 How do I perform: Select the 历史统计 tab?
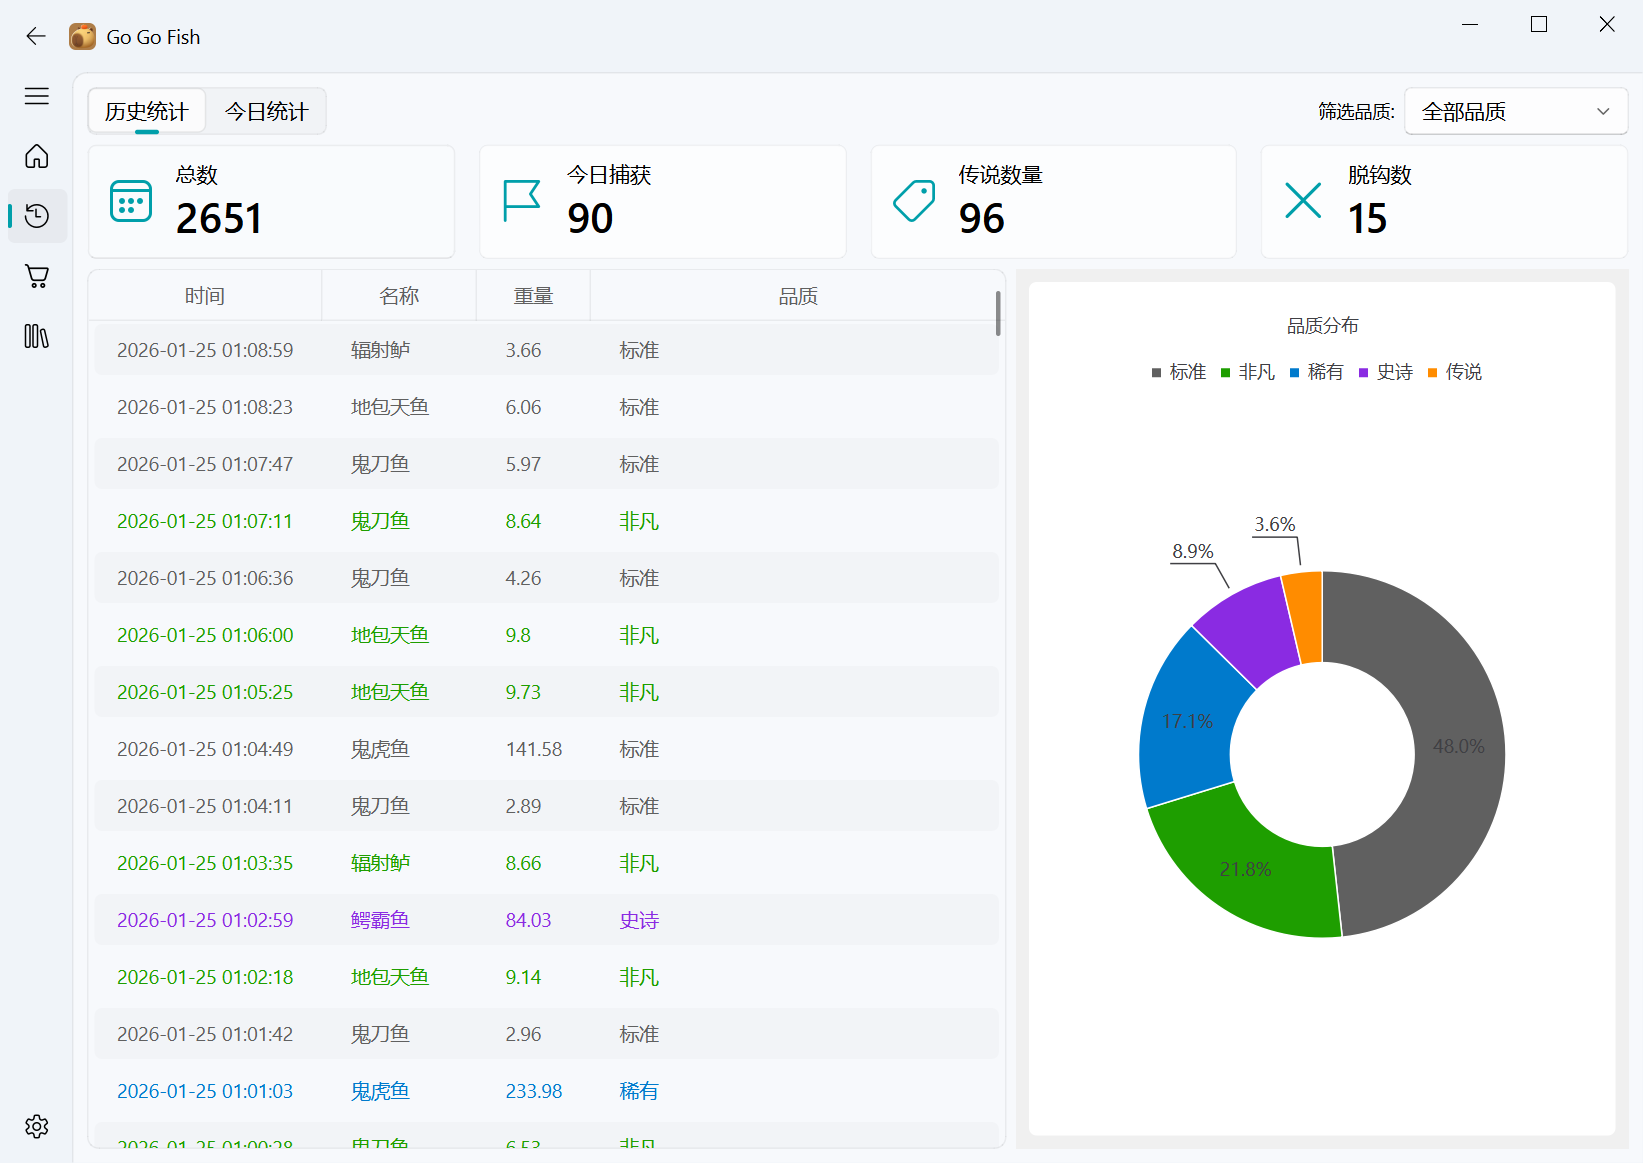coord(147,111)
